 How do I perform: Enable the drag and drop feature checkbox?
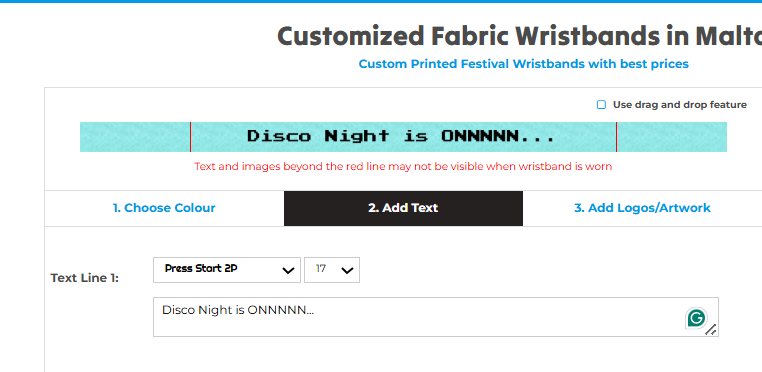(x=601, y=105)
